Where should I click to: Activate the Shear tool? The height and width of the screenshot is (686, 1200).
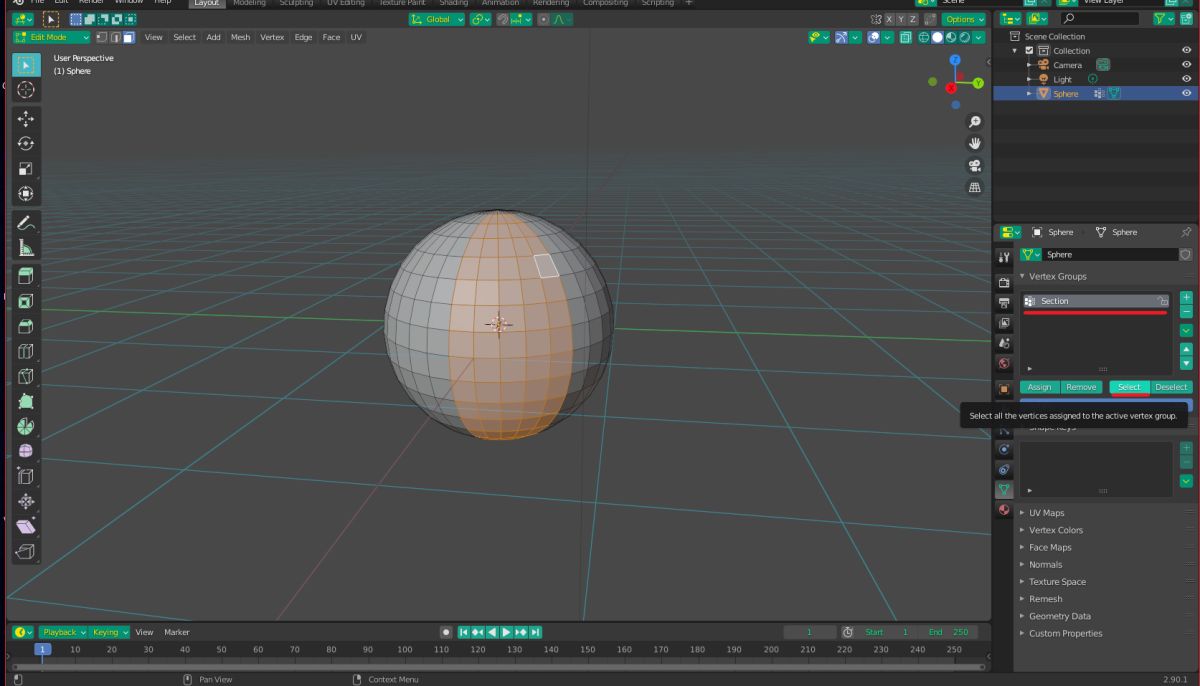pos(26,526)
